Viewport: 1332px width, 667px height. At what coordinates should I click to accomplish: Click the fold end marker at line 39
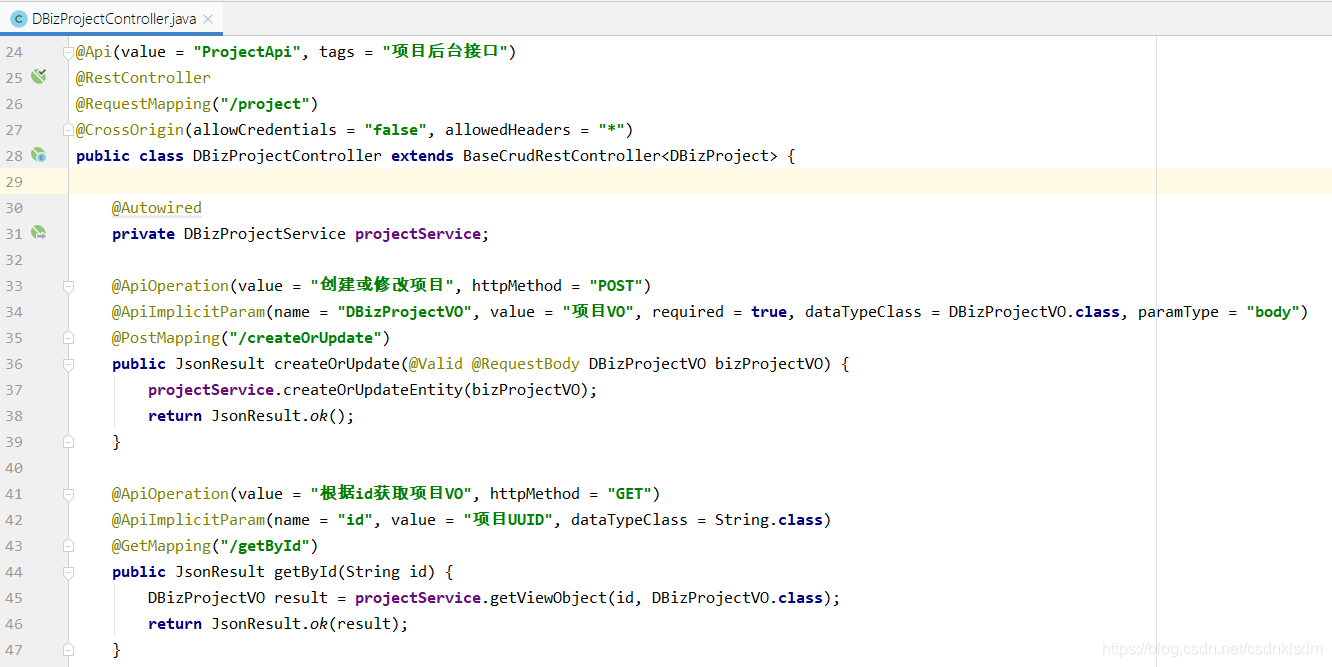click(x=68, y=441)
